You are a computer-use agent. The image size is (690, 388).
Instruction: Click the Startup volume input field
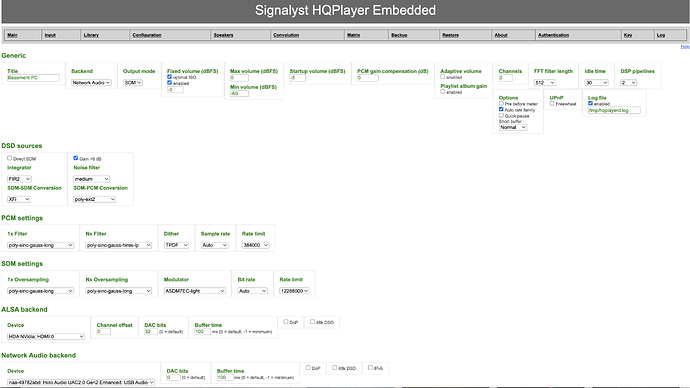297,78
